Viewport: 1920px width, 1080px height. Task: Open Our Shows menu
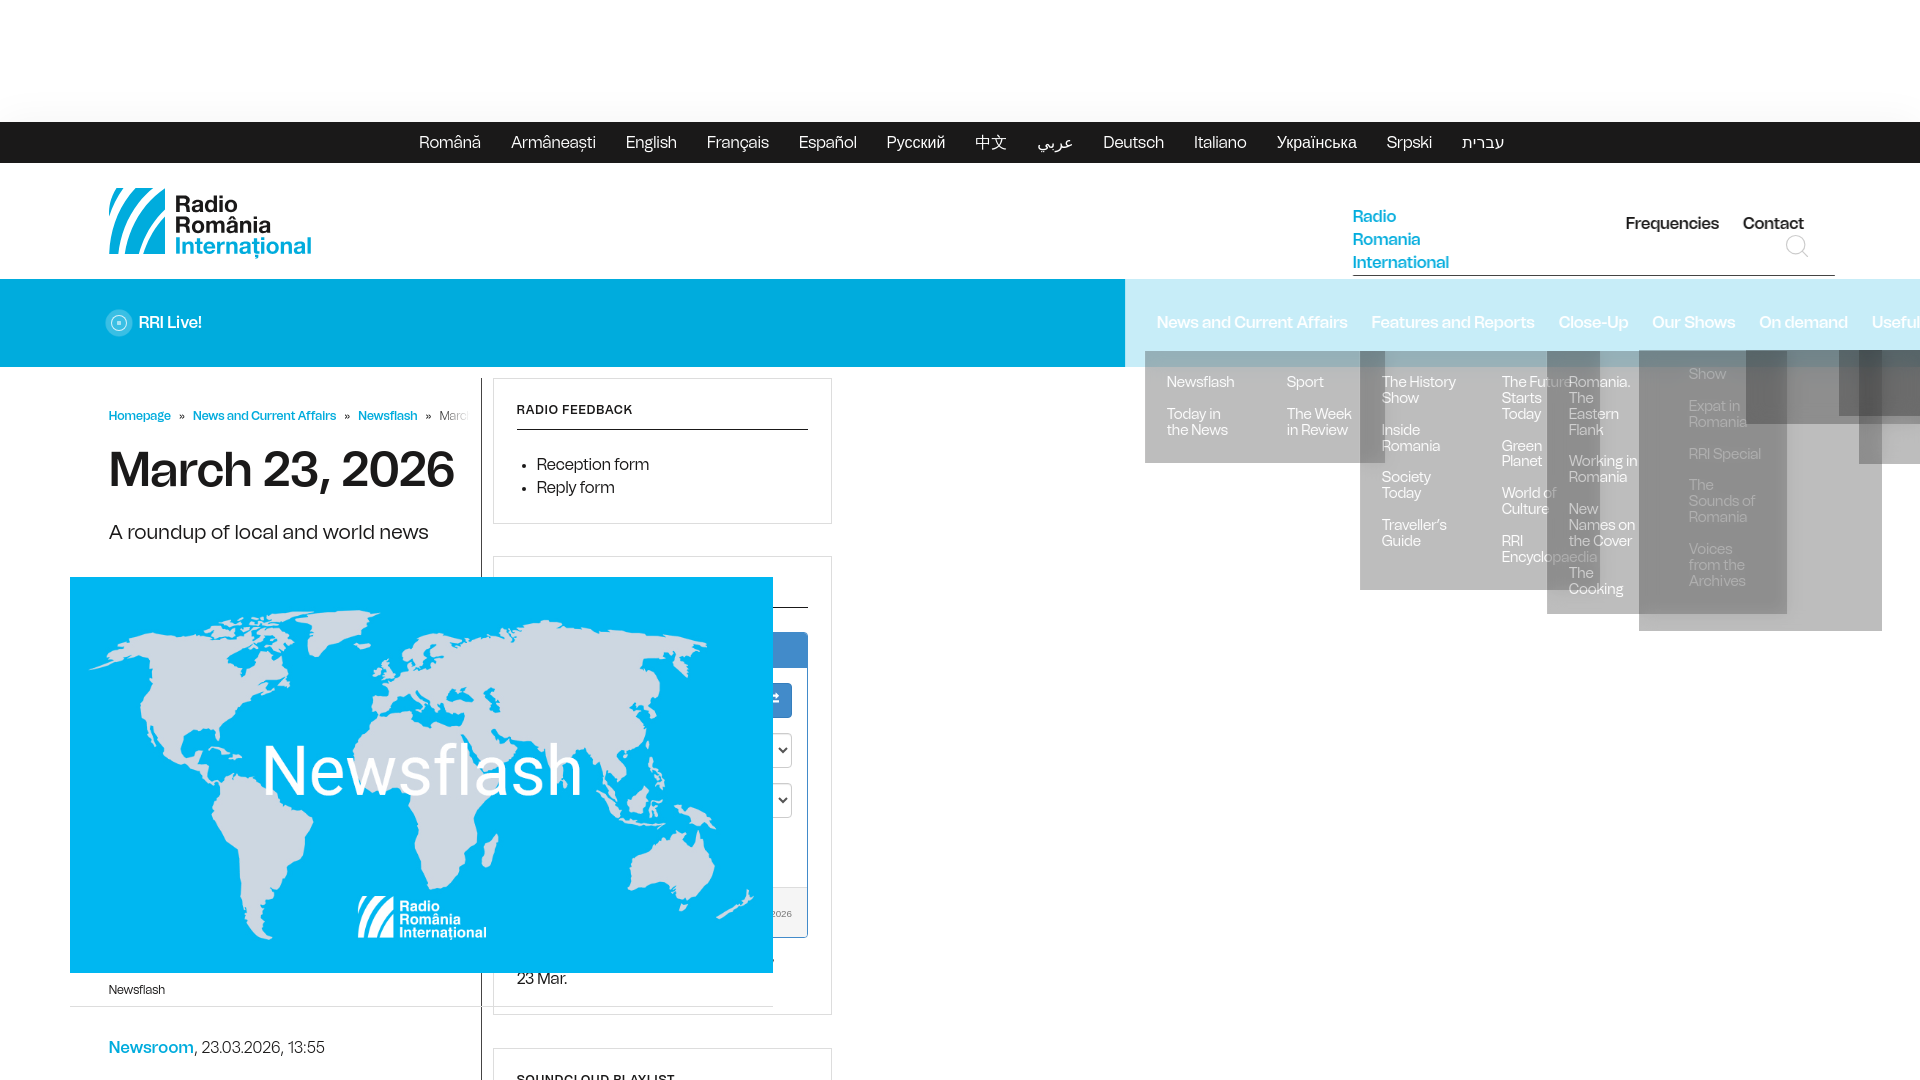(x=1693, y=322)
